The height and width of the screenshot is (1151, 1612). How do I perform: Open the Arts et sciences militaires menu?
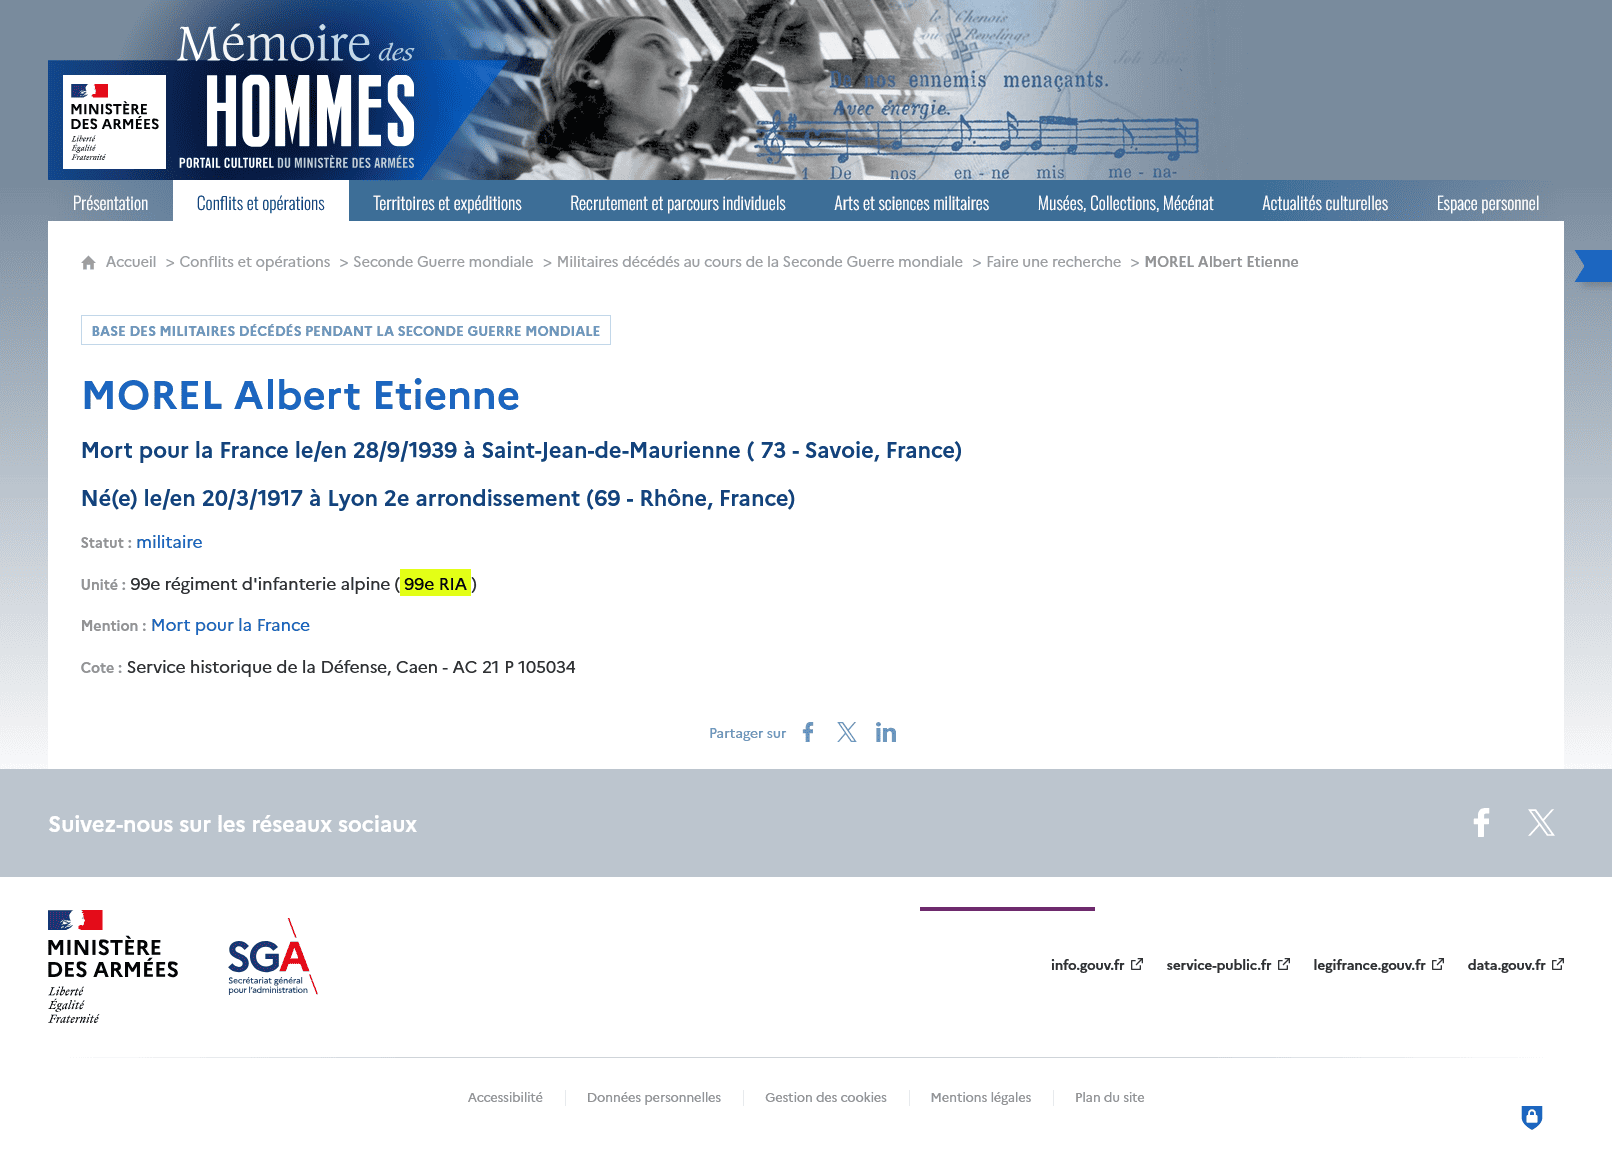[x=912, y=203]
